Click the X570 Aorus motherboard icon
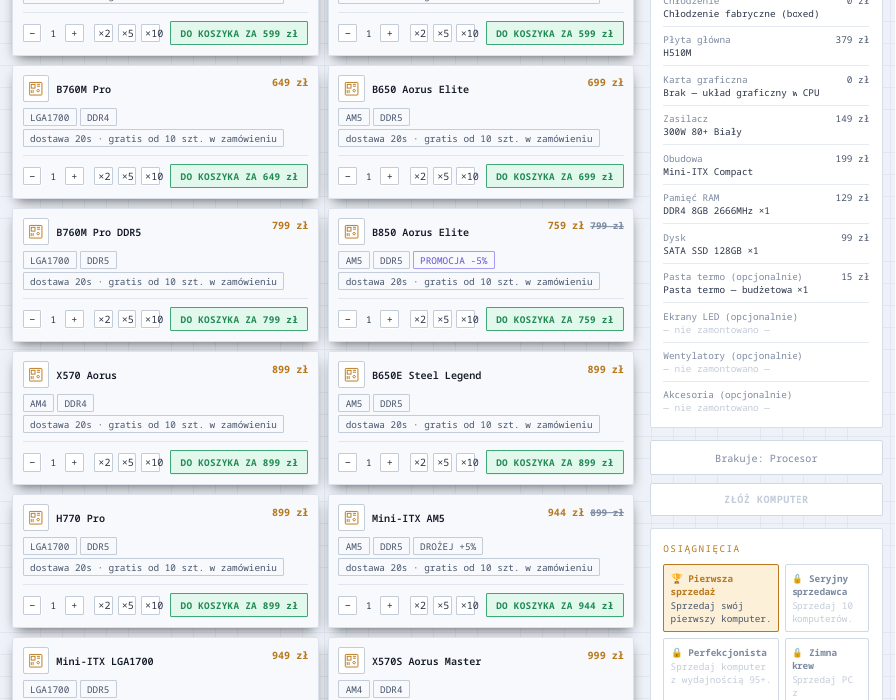Image resolution: width=896 pixels, height=700 pixels. tap(35, 375)
